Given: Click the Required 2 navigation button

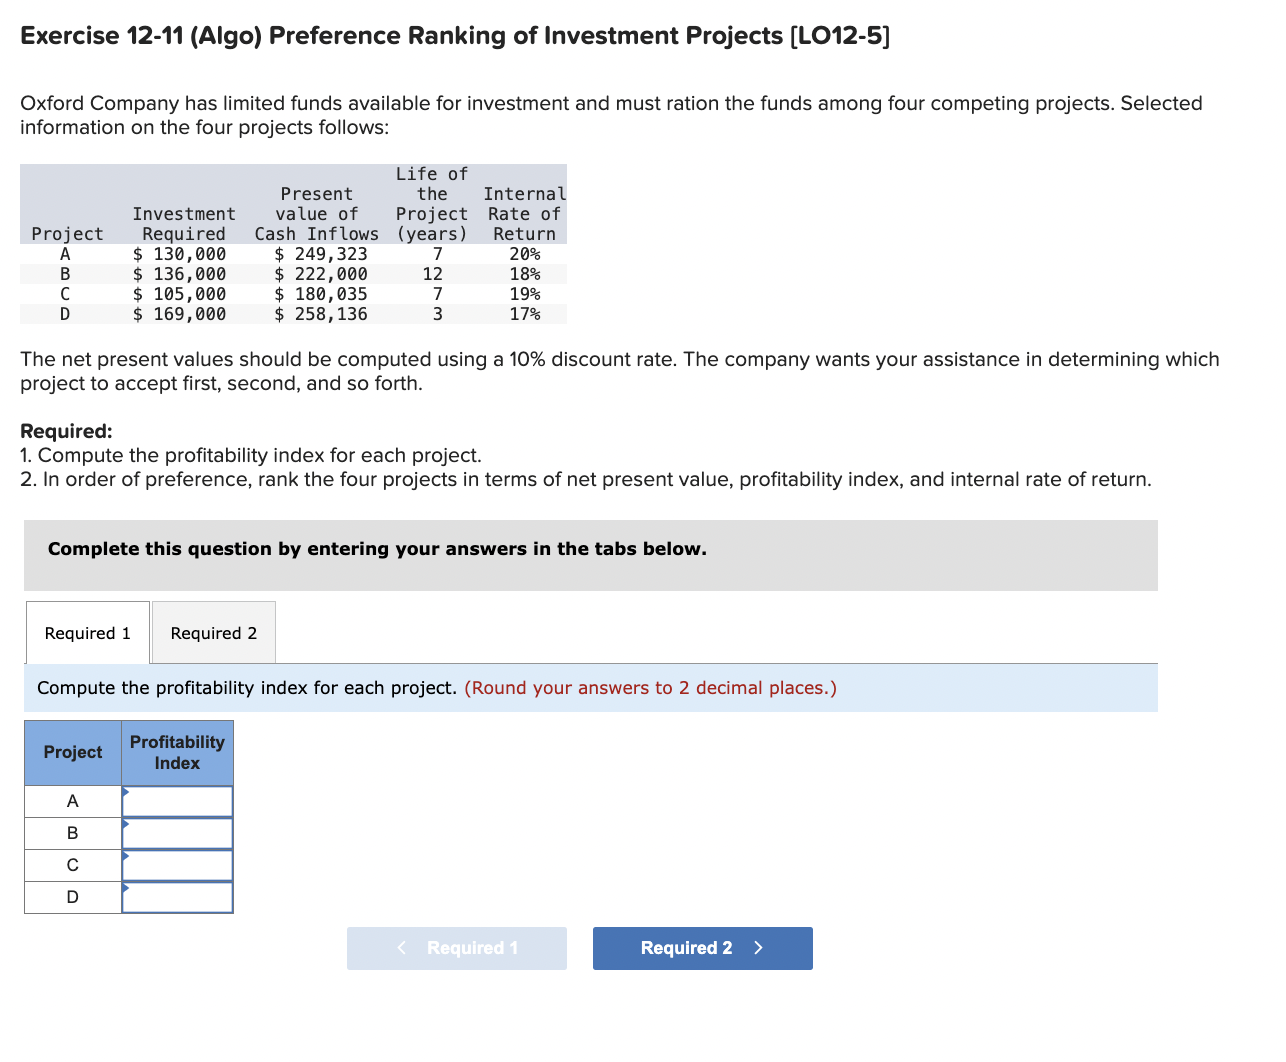Looking at the screenshot, I should coord(702,948).
